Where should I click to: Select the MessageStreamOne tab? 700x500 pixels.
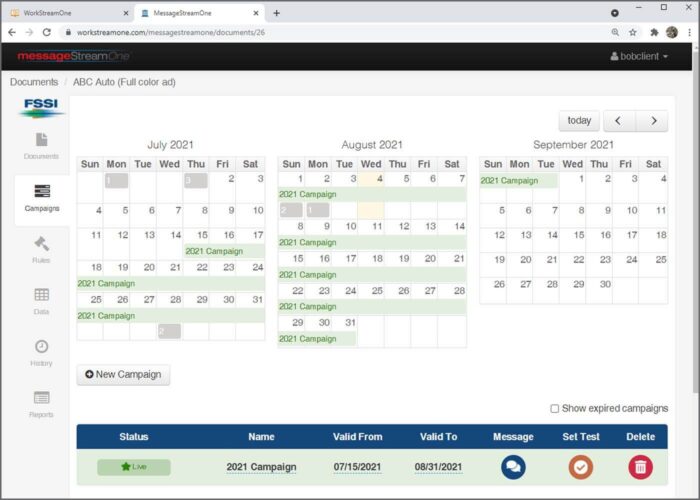(x=200, y=13)
